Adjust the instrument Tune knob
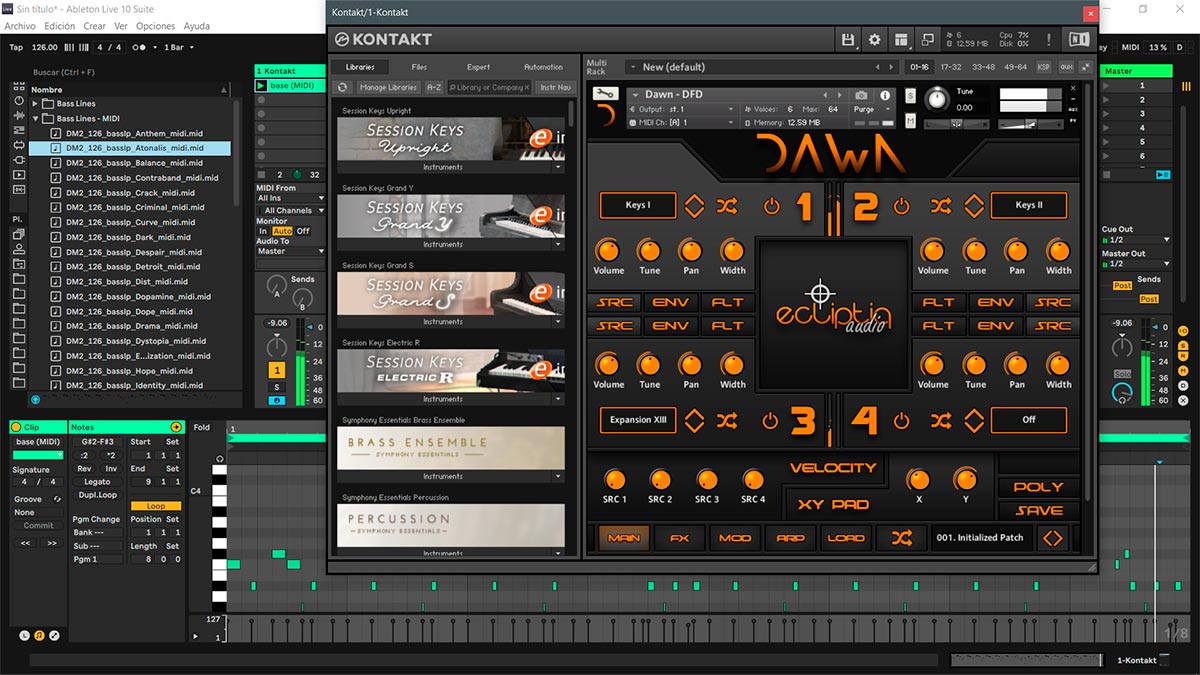The width and height of the screenshot is (1200, 675). click(x=937, y=98)
